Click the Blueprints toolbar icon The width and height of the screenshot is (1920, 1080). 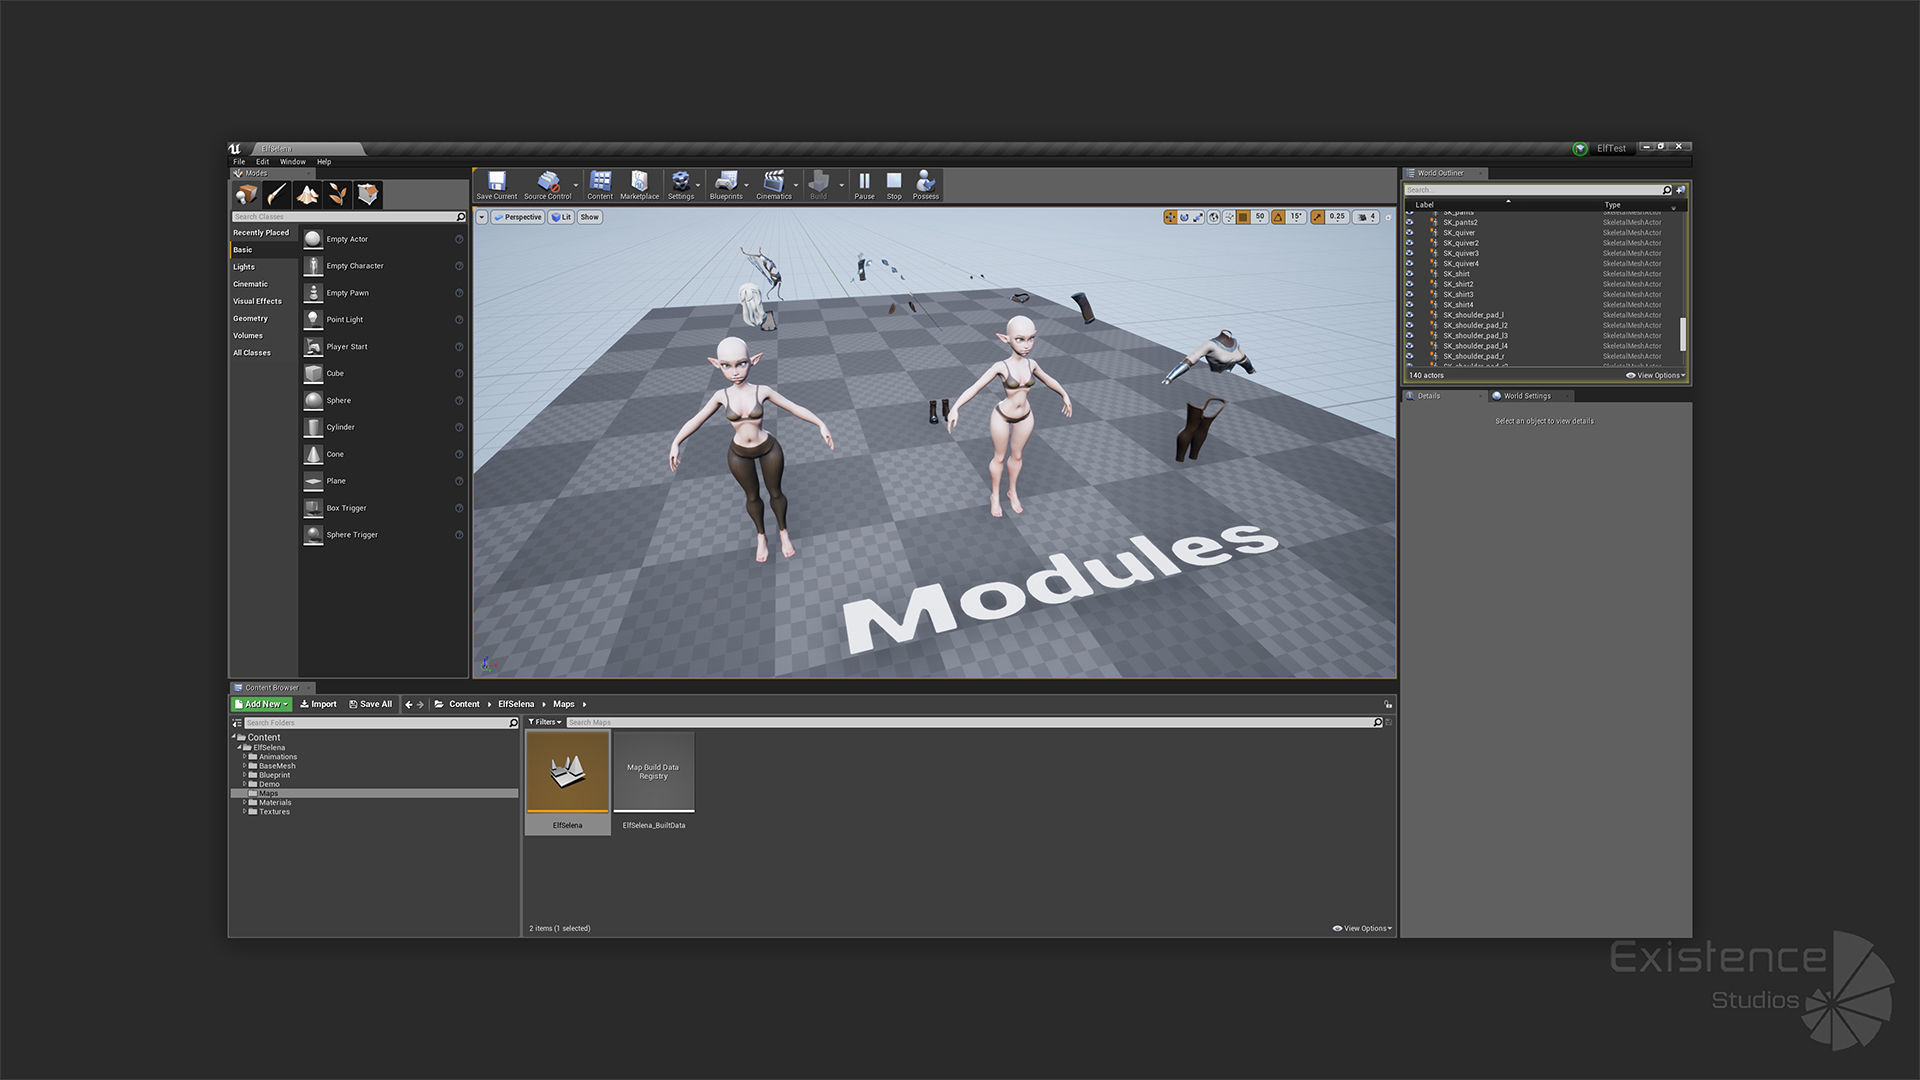click(726, 184)
